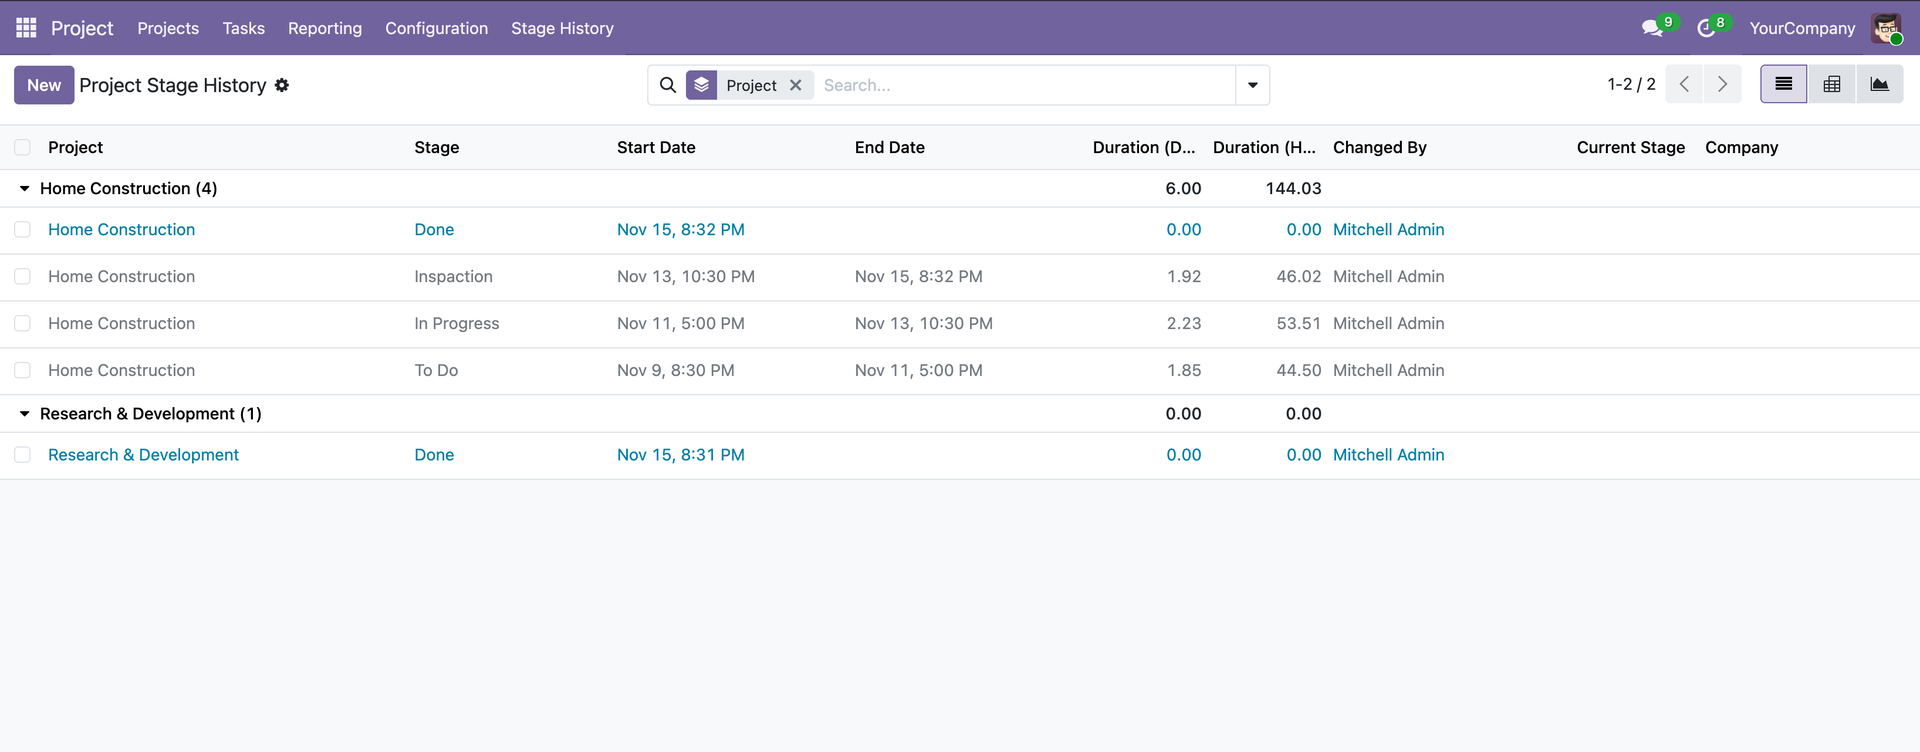Open the Reporting menu

click(x=325, y=28)
